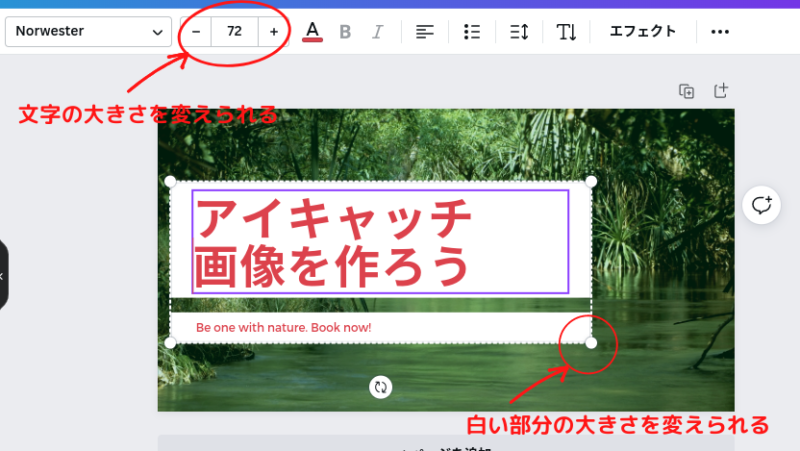Open more options three-dot menu
Viewport: 800px width, 451px height.
point(720,32)
